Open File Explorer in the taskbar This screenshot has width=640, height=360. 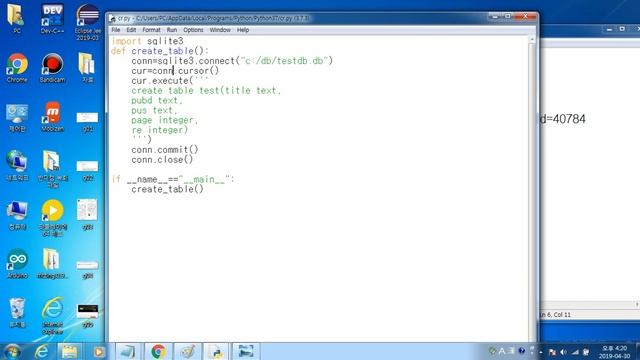click(x=69, y=351)
